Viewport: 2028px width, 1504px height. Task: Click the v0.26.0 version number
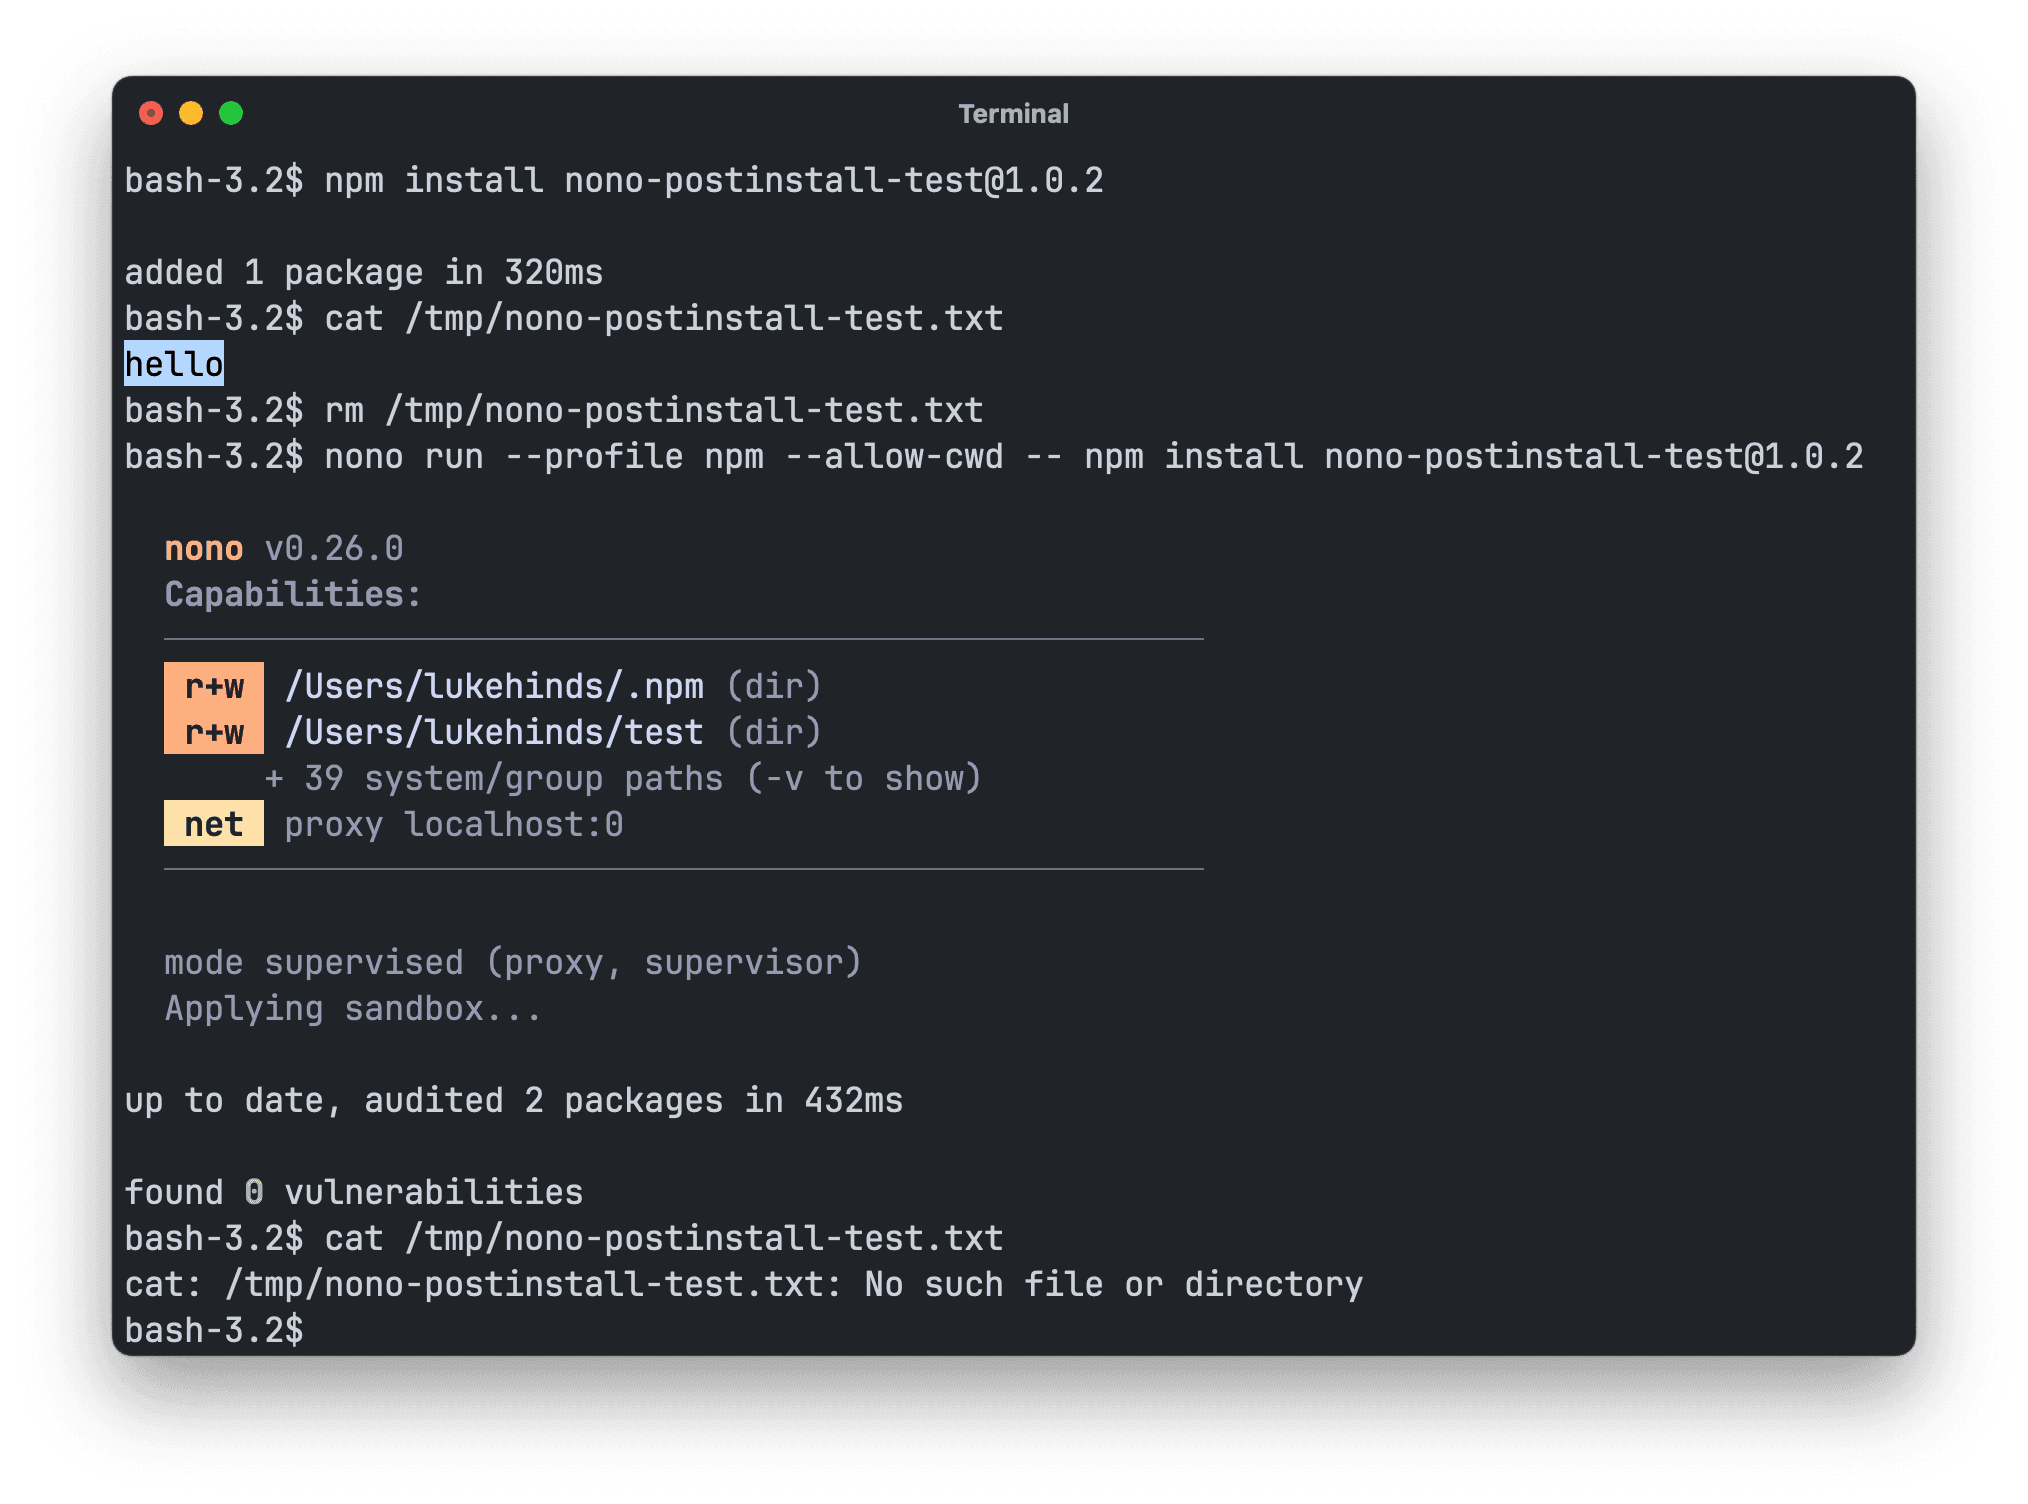point(334,548)
